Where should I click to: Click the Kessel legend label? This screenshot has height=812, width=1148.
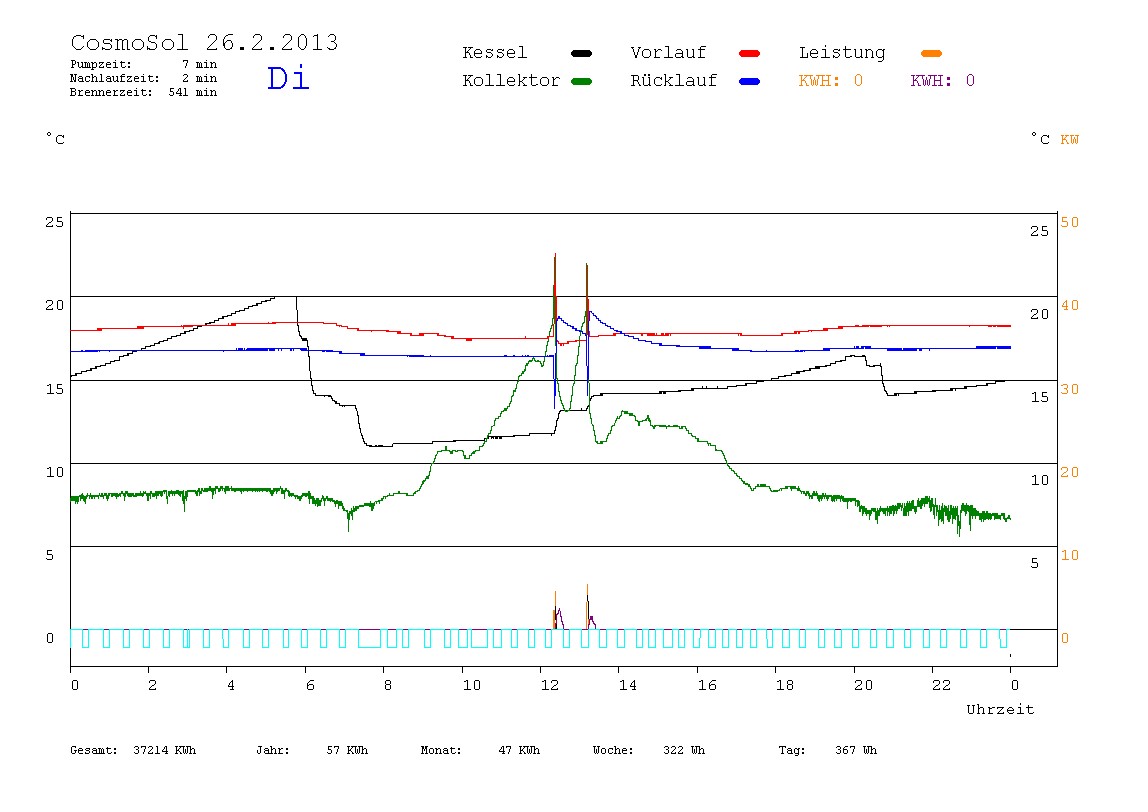tap(494, 53)
